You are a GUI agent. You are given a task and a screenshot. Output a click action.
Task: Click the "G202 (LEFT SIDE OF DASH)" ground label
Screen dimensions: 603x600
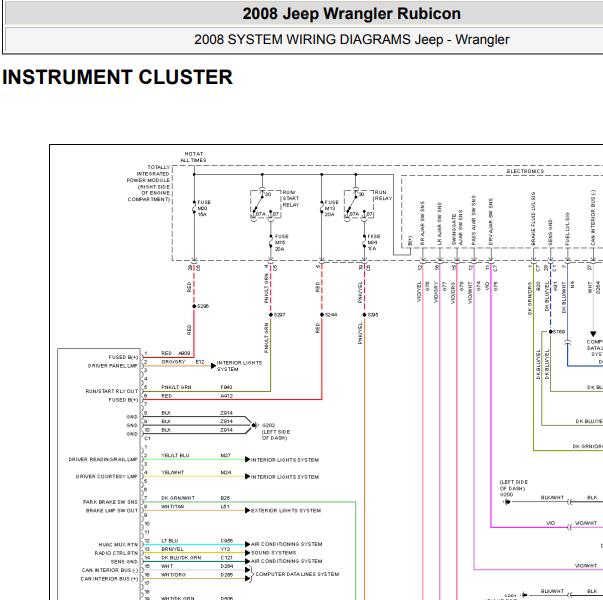(x=276, y=432)
